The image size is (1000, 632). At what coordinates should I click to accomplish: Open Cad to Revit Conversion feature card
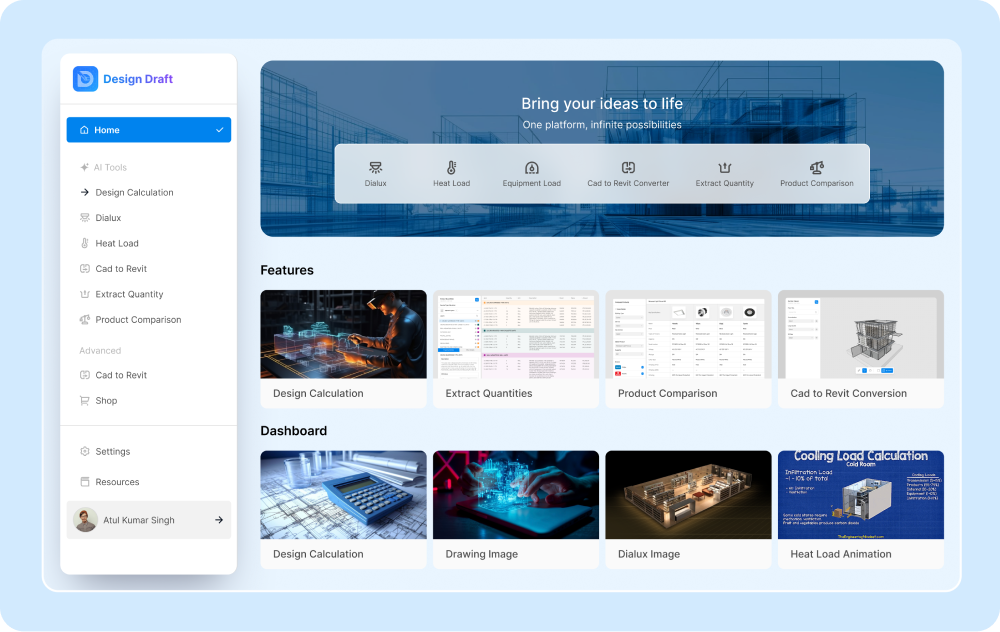(x=860, y=348)
